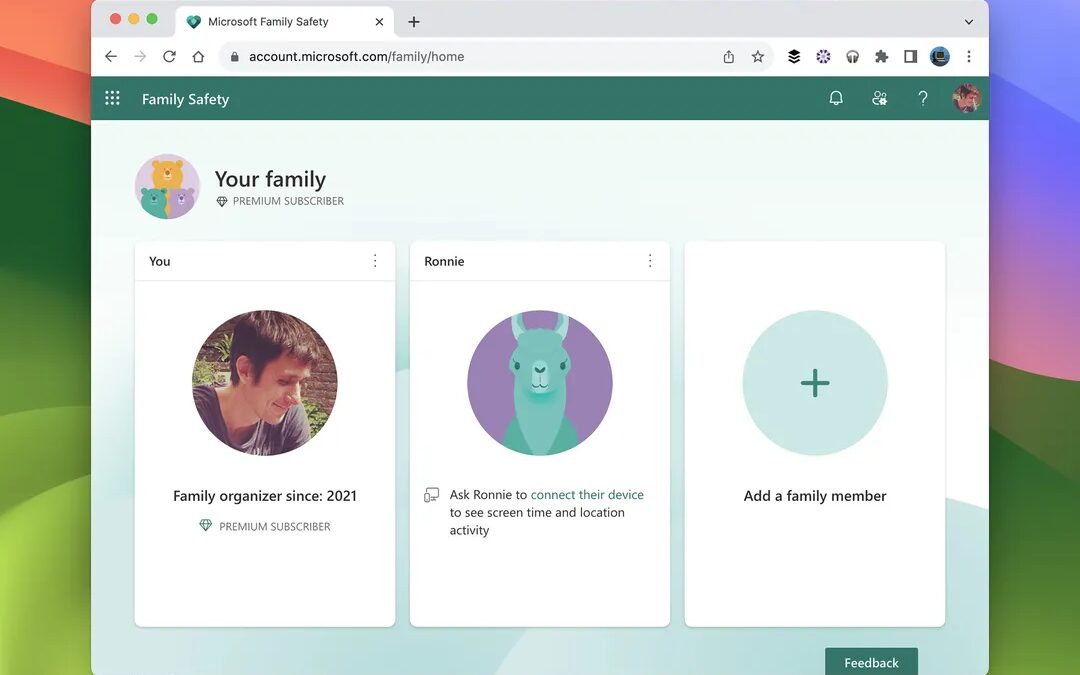Toggle the browser side panel
The height and width of the screenshot is (675, 1080).
(x=910, y=57)
